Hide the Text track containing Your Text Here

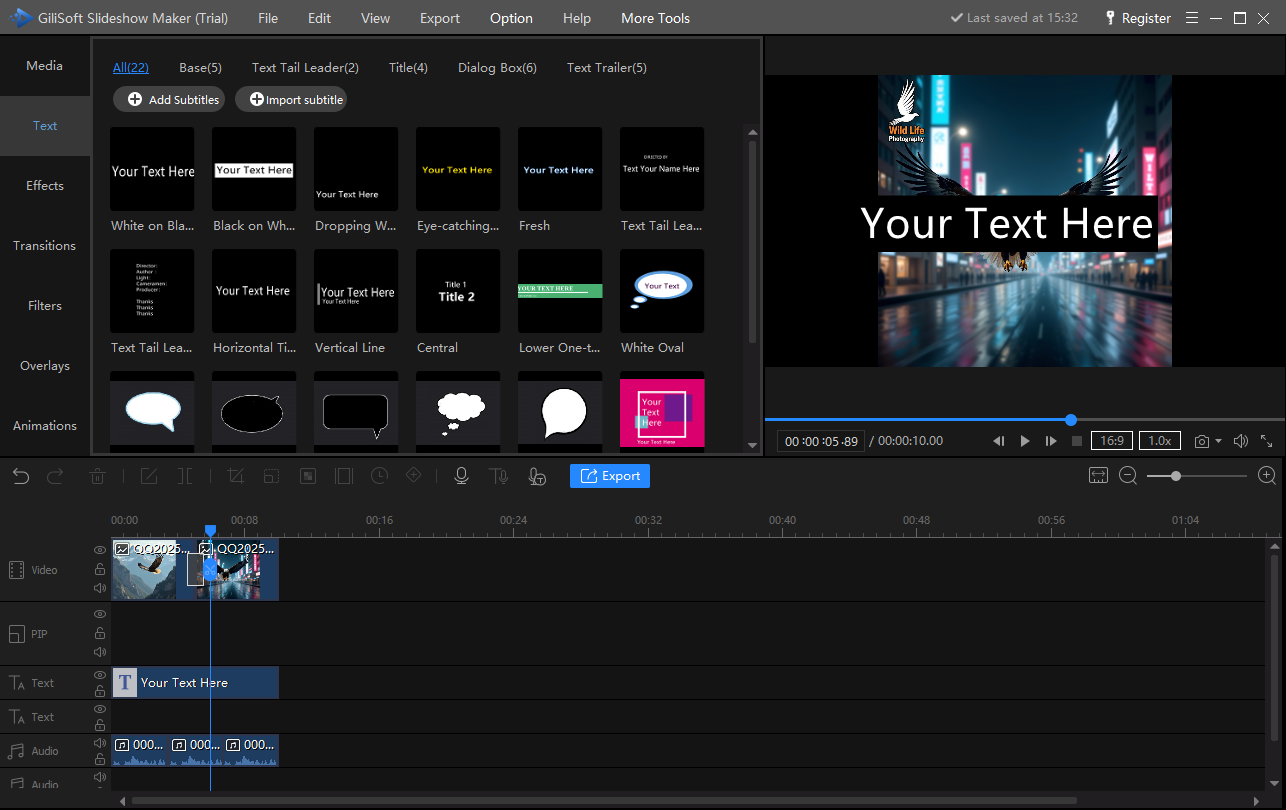pyautogui.click(x=100, y=675)
